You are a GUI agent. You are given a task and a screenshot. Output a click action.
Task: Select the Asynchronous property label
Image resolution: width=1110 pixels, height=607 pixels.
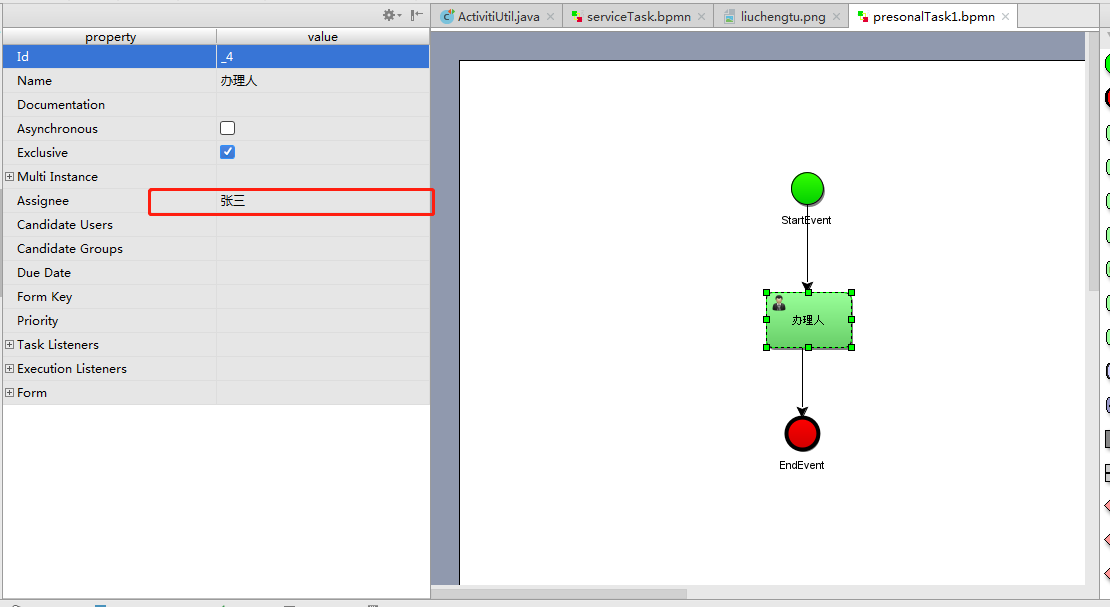[57, 129]
